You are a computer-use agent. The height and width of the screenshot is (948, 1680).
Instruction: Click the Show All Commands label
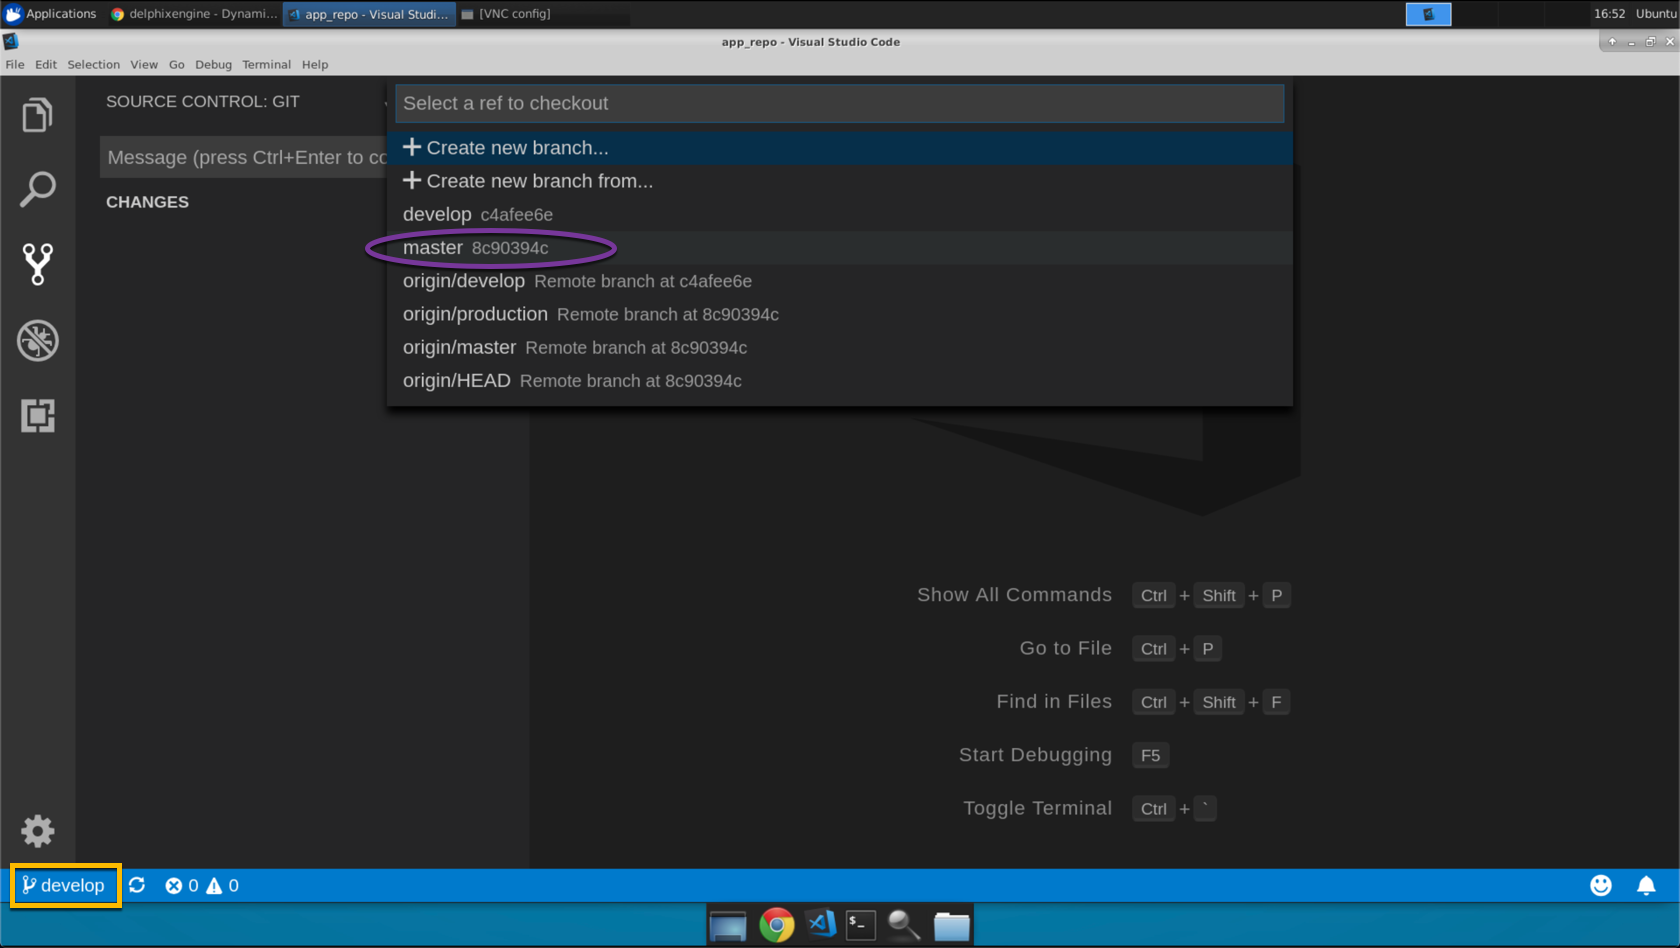point(1014,595)
